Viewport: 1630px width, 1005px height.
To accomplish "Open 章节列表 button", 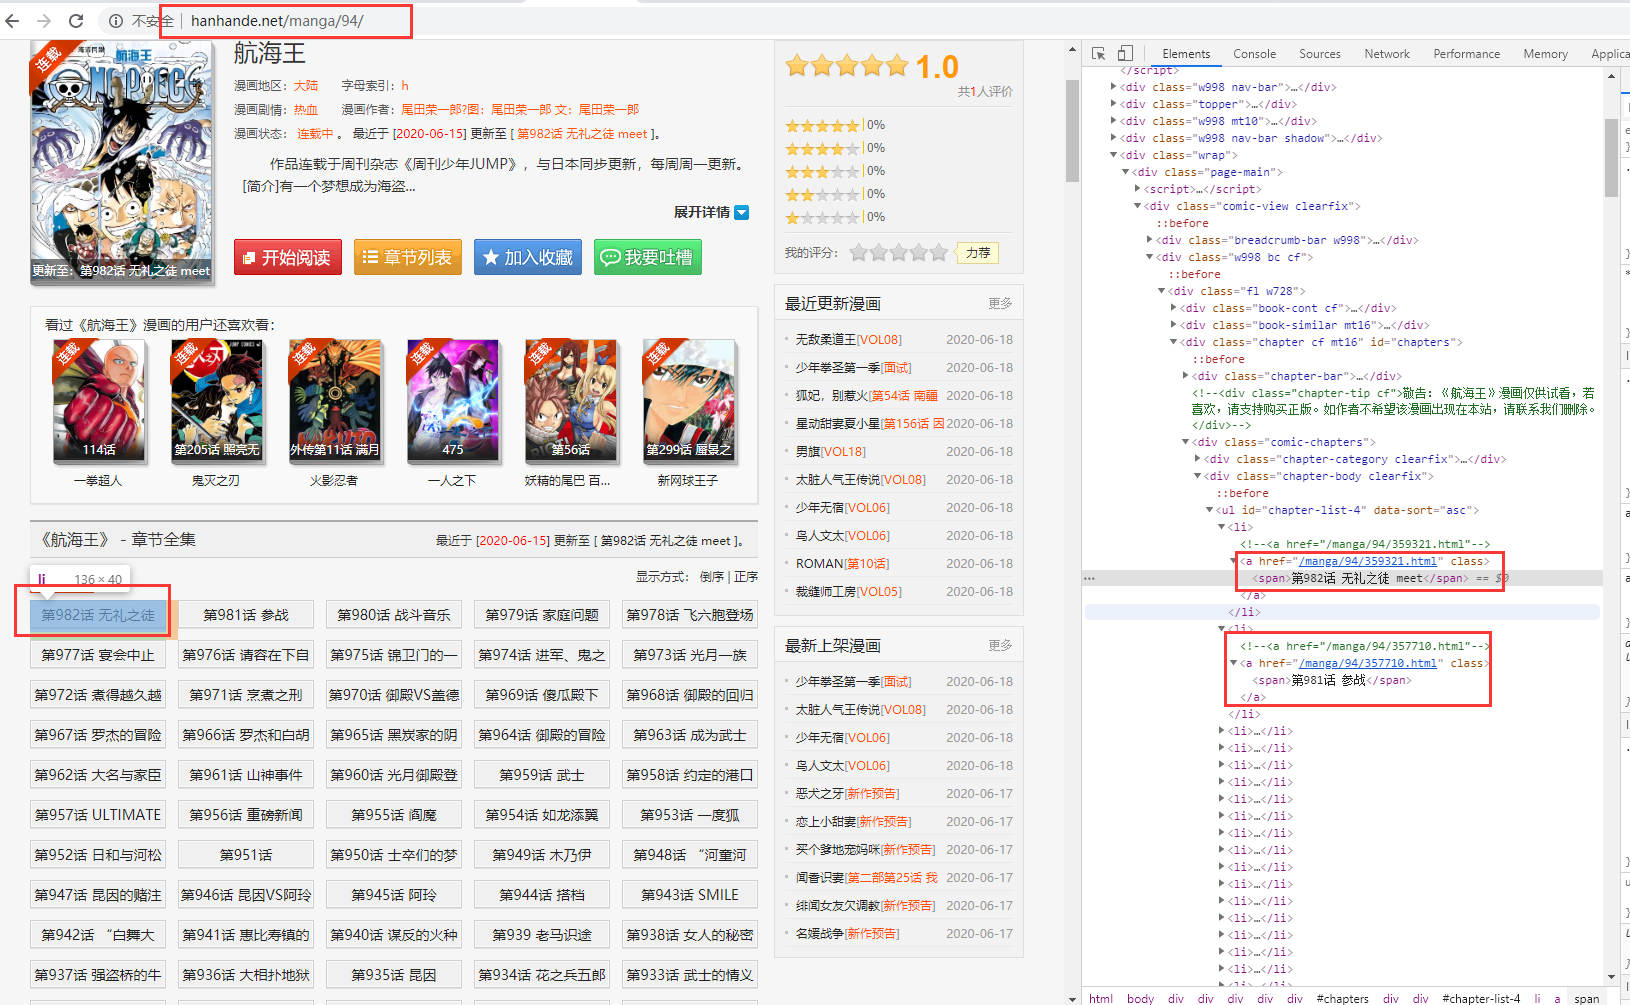I will coord(408,257).
